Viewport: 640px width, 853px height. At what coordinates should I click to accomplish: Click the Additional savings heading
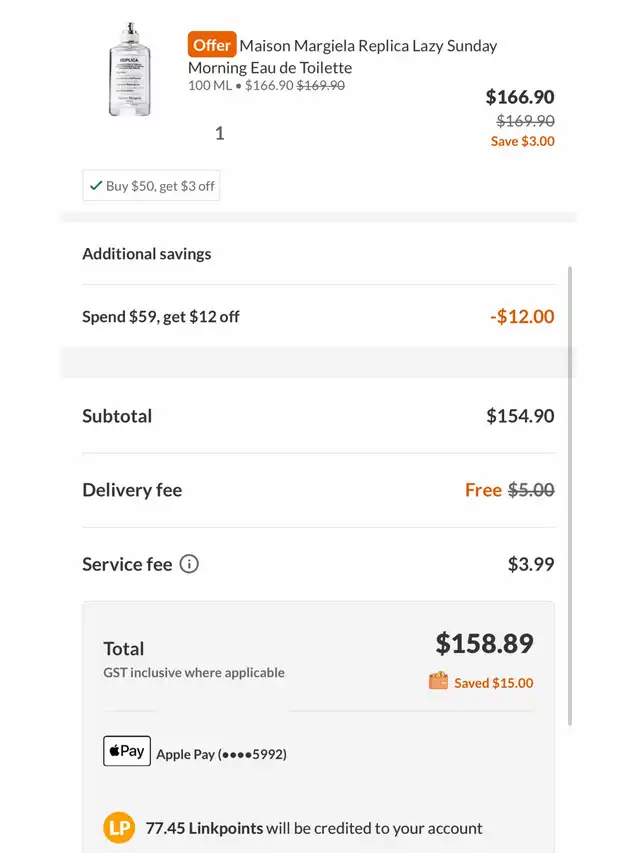[x=146, y=254]
